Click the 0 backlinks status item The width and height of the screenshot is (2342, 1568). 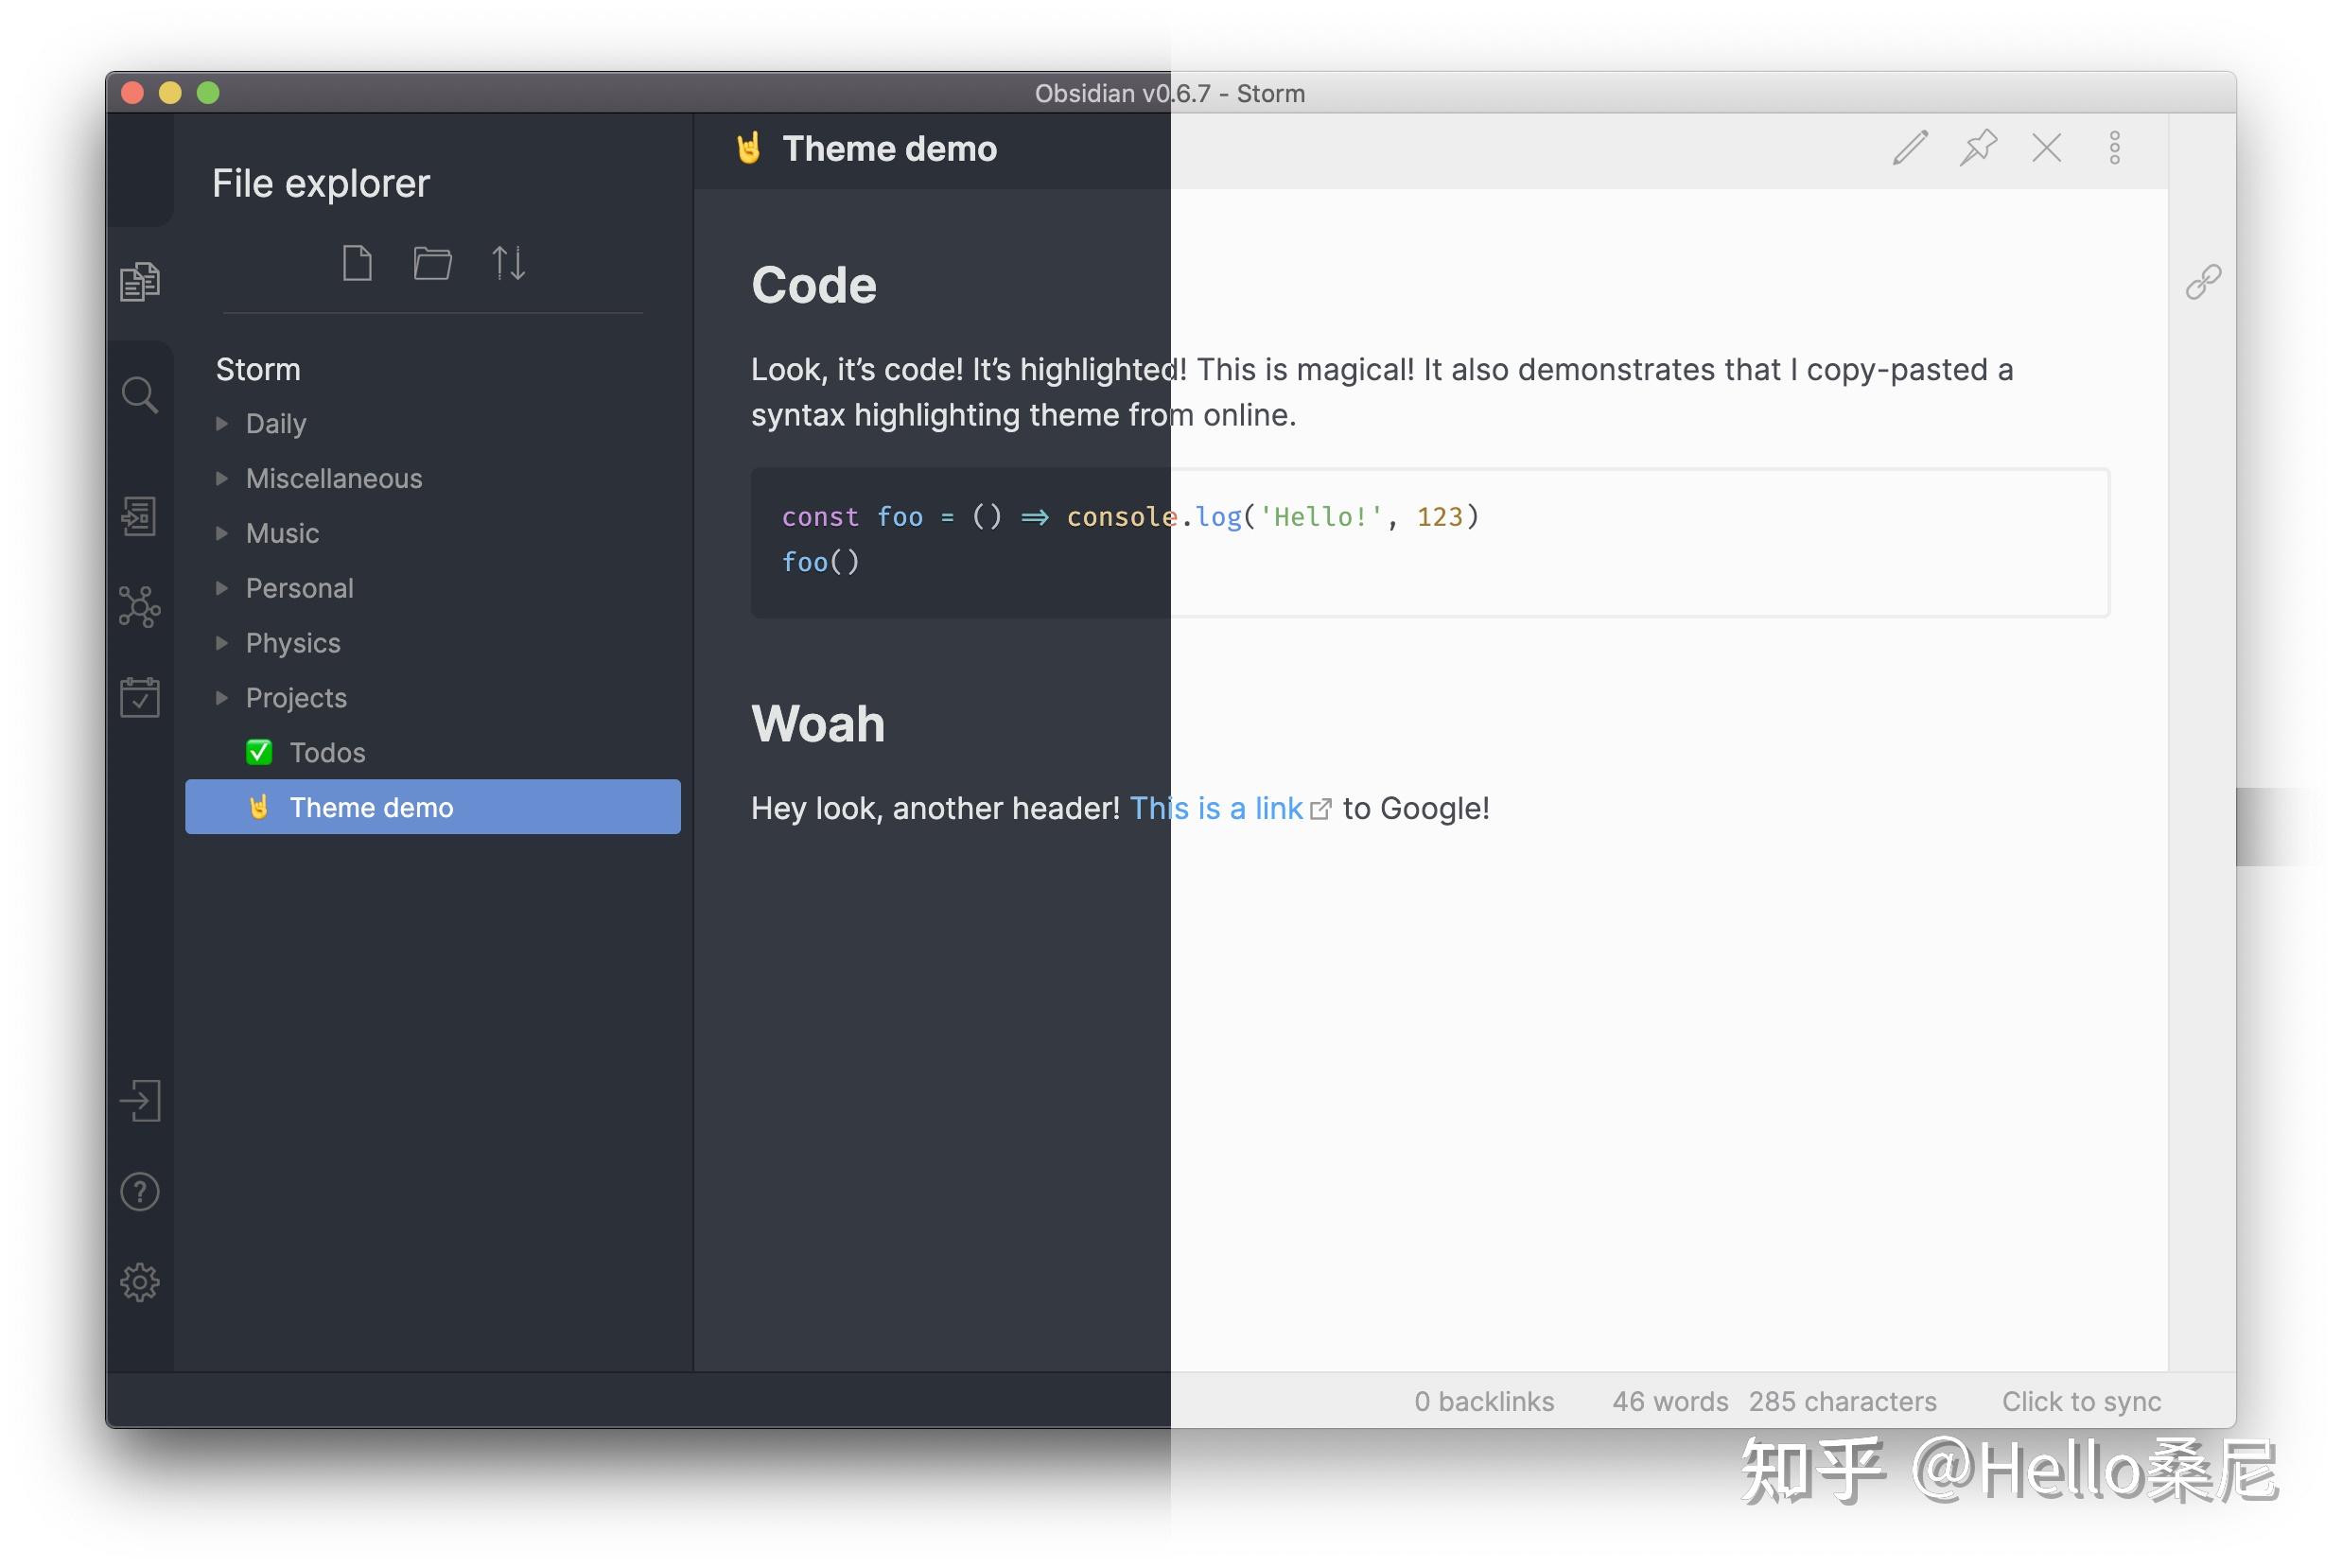[1483, 1401]
